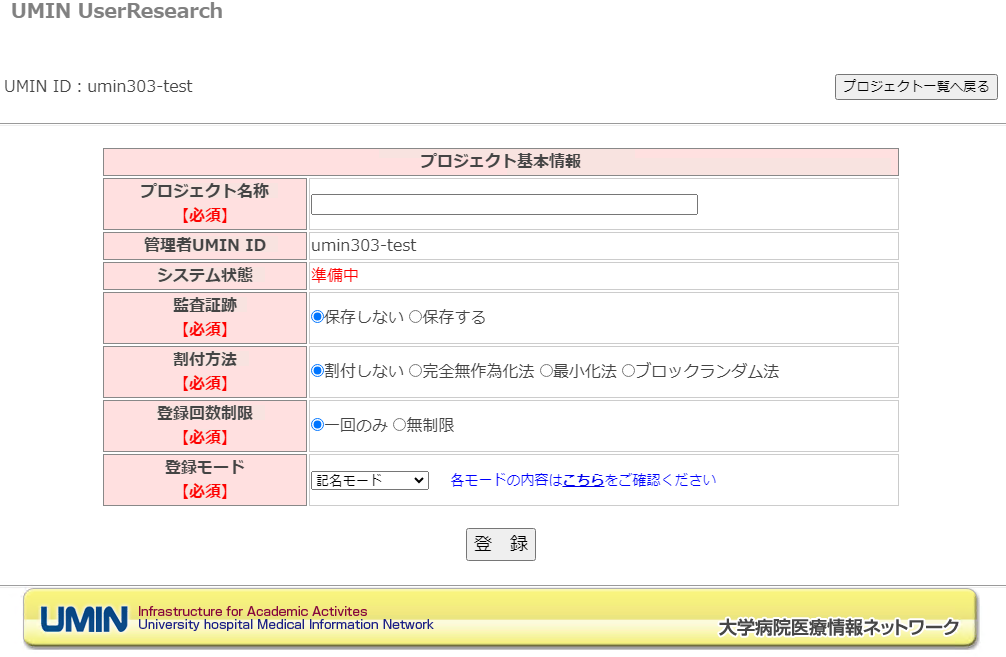Image resolution: width=1006 pixels, height=657 pixels.
Task: Click the UMIN UserResearch page title
Action: (x=117, y=12)
